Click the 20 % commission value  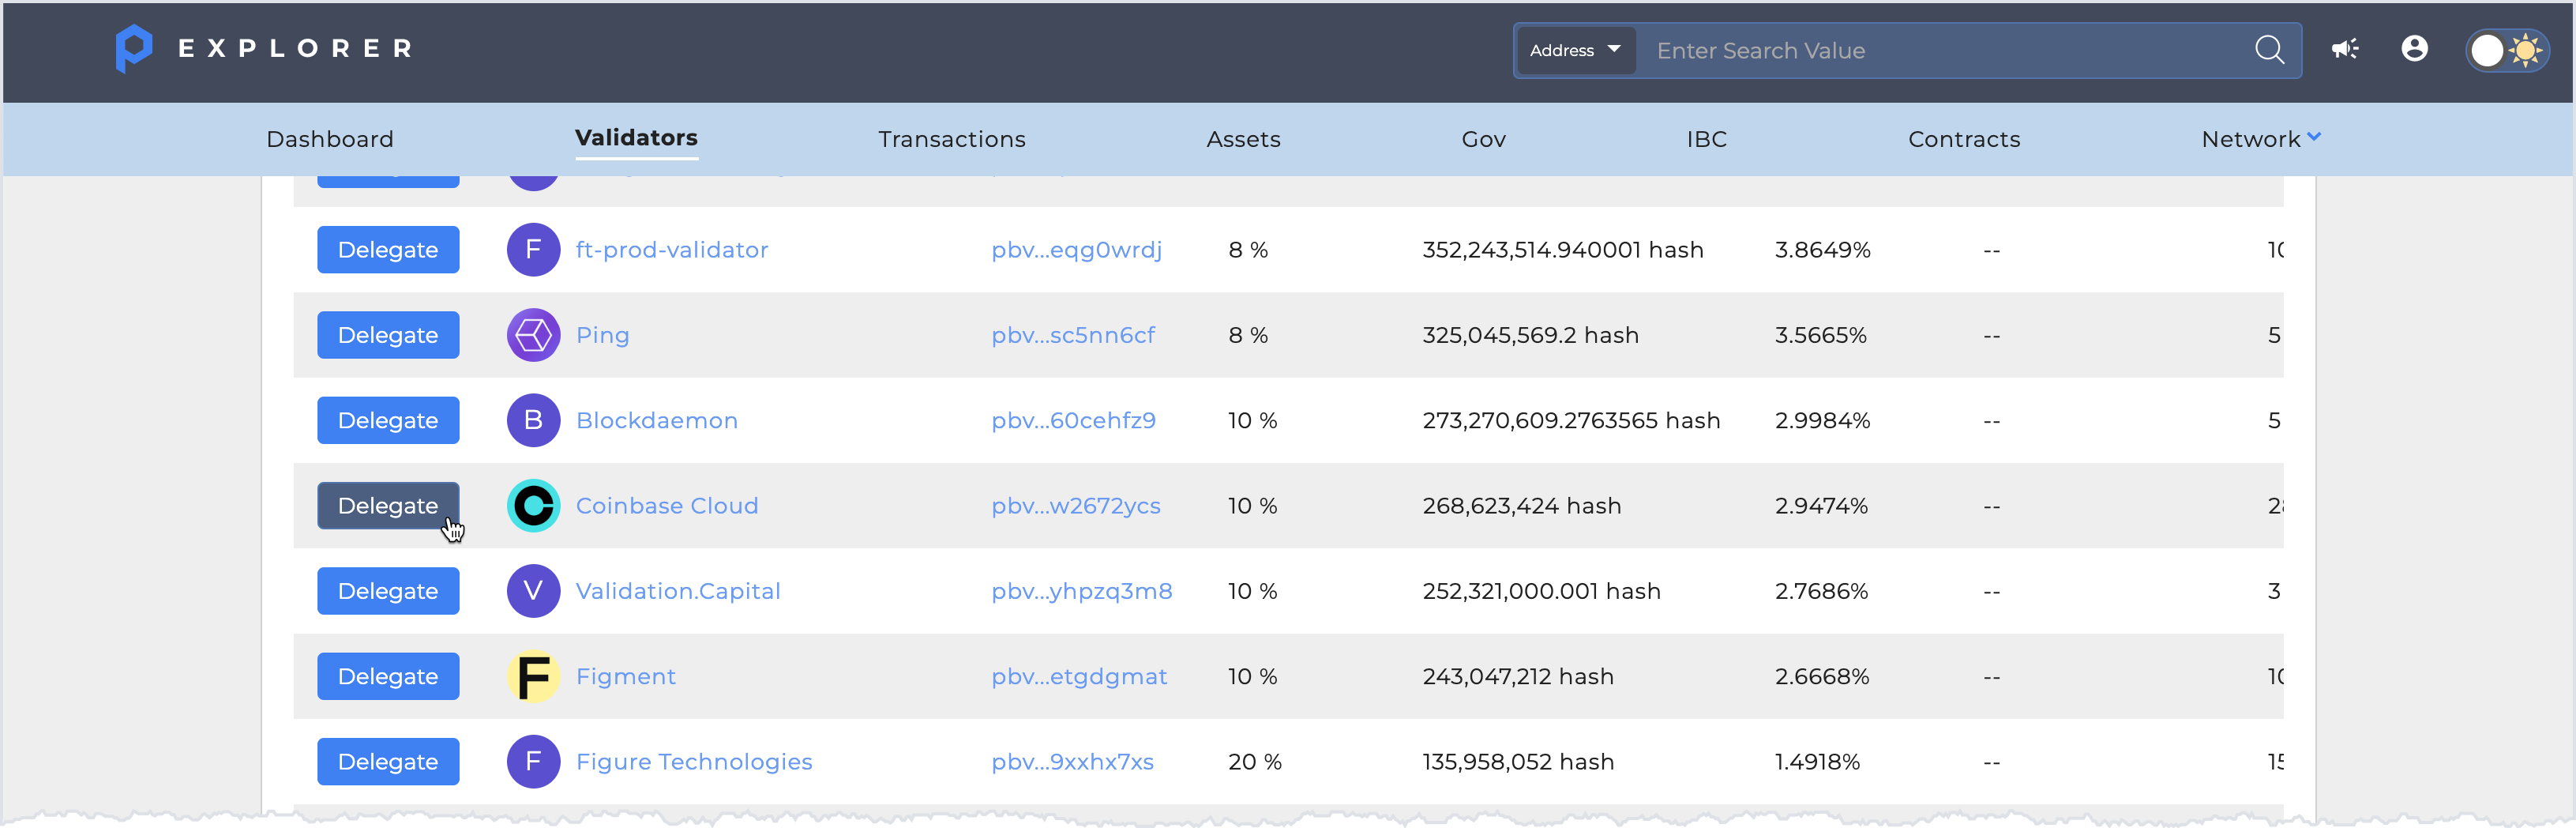(x=1254, y=762)
